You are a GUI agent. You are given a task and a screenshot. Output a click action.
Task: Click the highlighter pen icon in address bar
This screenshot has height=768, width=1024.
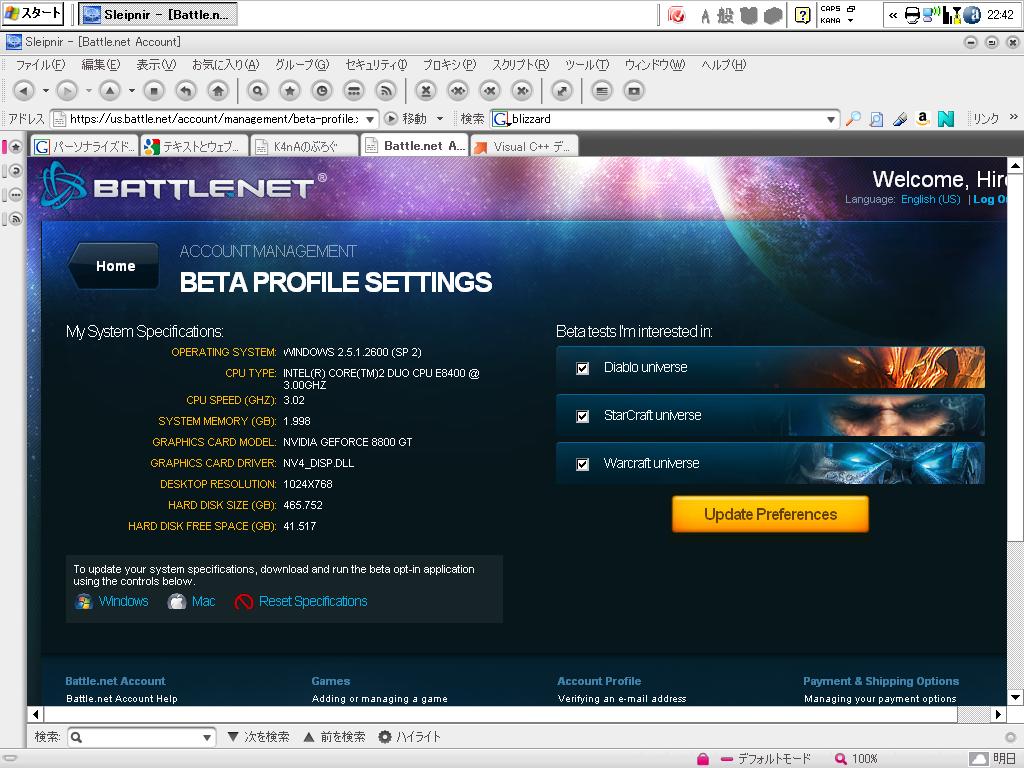[900, 119]
